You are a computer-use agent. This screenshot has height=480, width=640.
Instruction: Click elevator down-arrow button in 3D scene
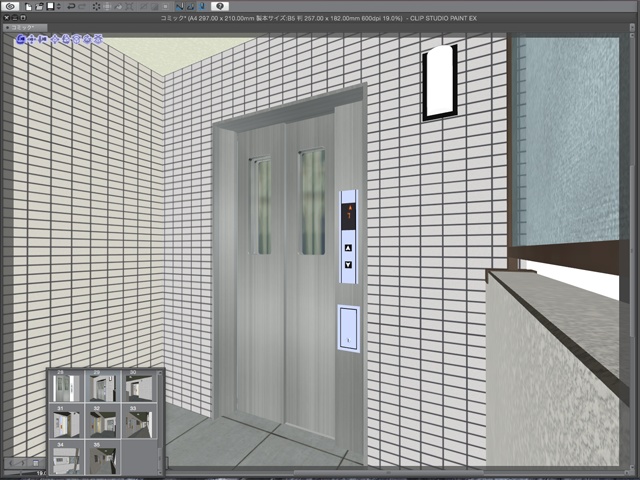pyautogui.click(x=348, y=264)
